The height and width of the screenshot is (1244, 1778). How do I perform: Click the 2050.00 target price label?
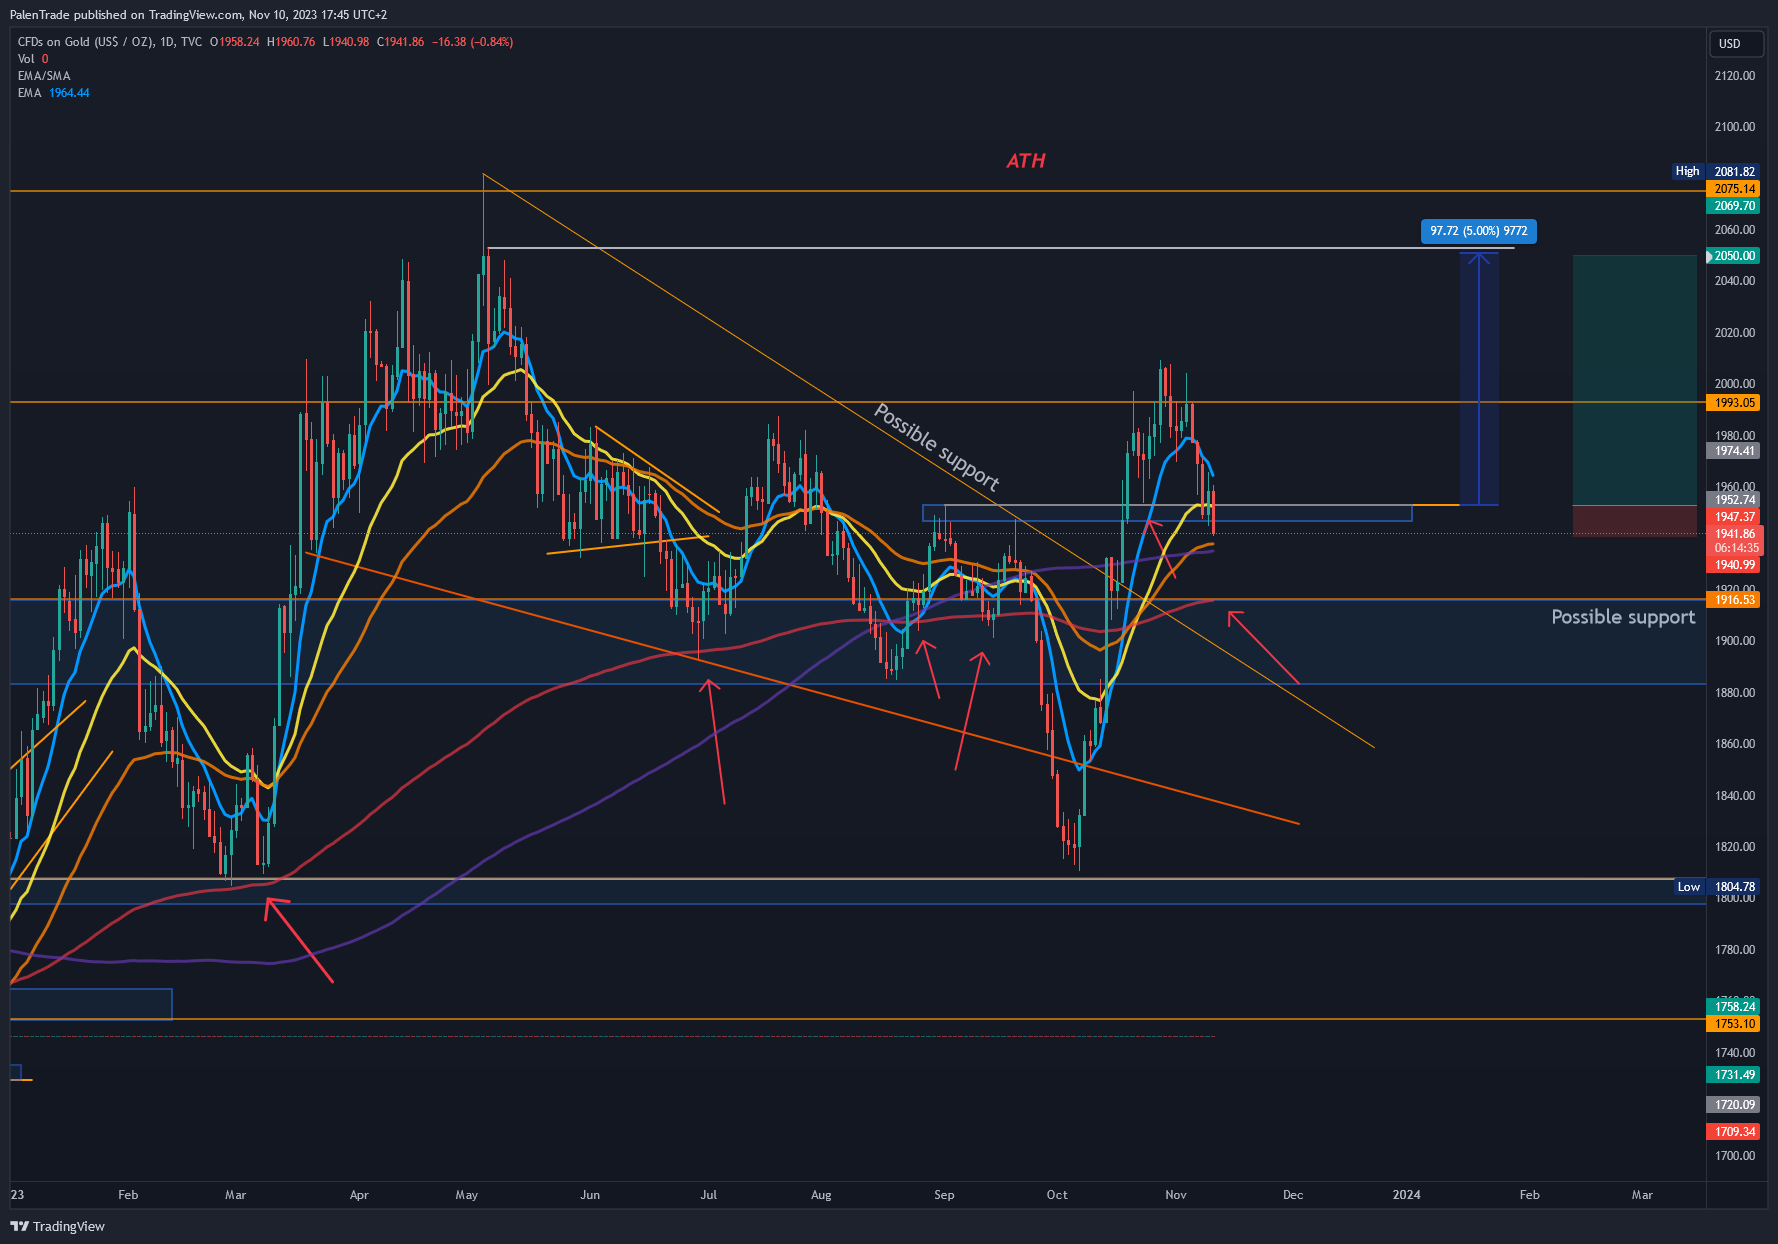coord(1734,256)
